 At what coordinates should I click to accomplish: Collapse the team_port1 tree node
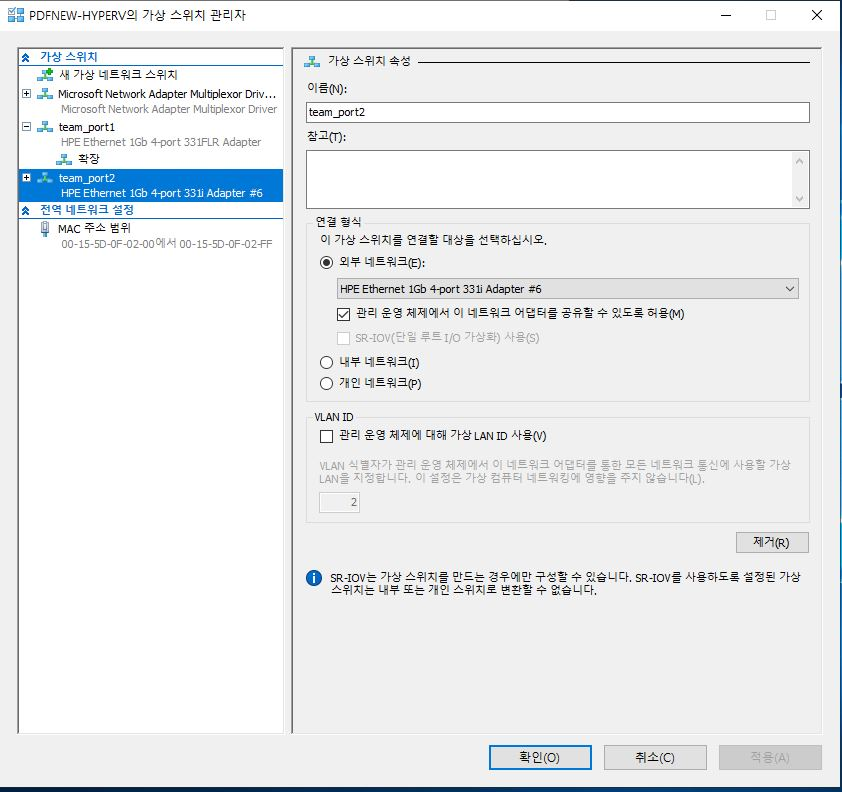[26, 127]
